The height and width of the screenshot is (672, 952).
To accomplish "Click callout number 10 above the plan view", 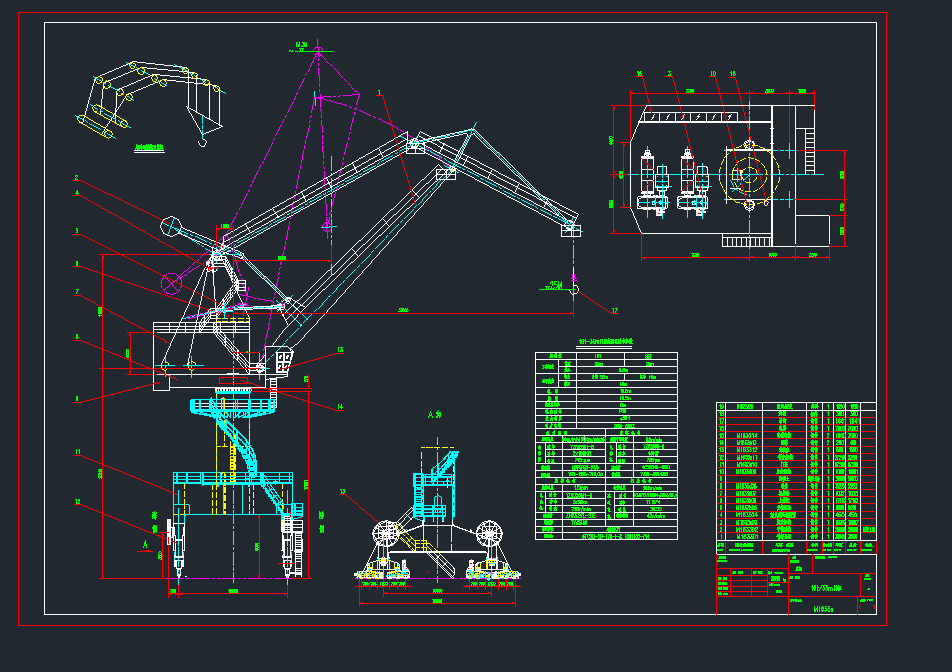I will 713,73.
